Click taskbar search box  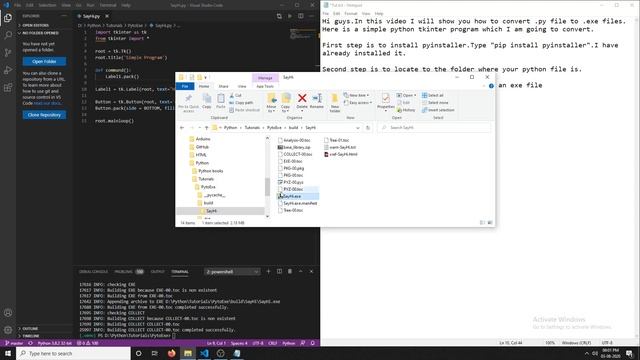[73, 353]
